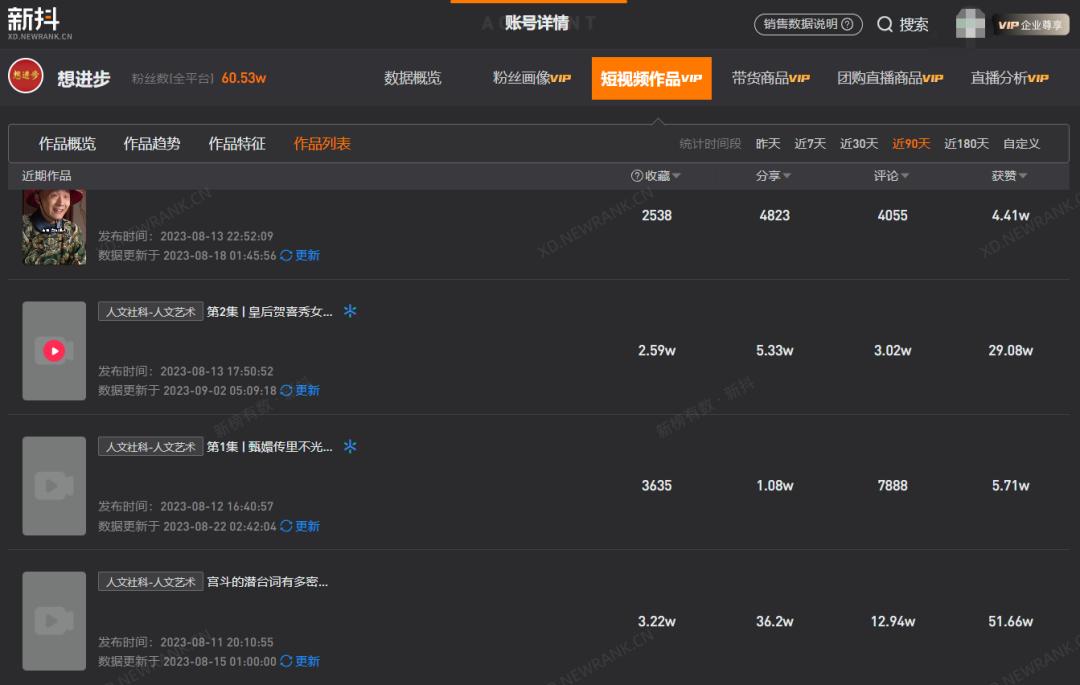Select the 近30天 time range

(x=859, y=143)
